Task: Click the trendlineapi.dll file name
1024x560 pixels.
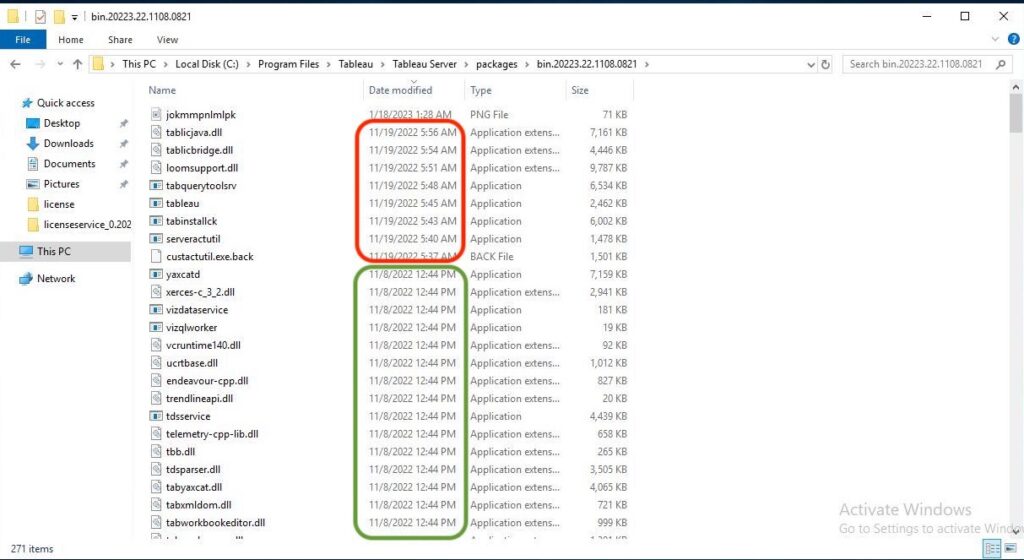Action: (199, 398)
